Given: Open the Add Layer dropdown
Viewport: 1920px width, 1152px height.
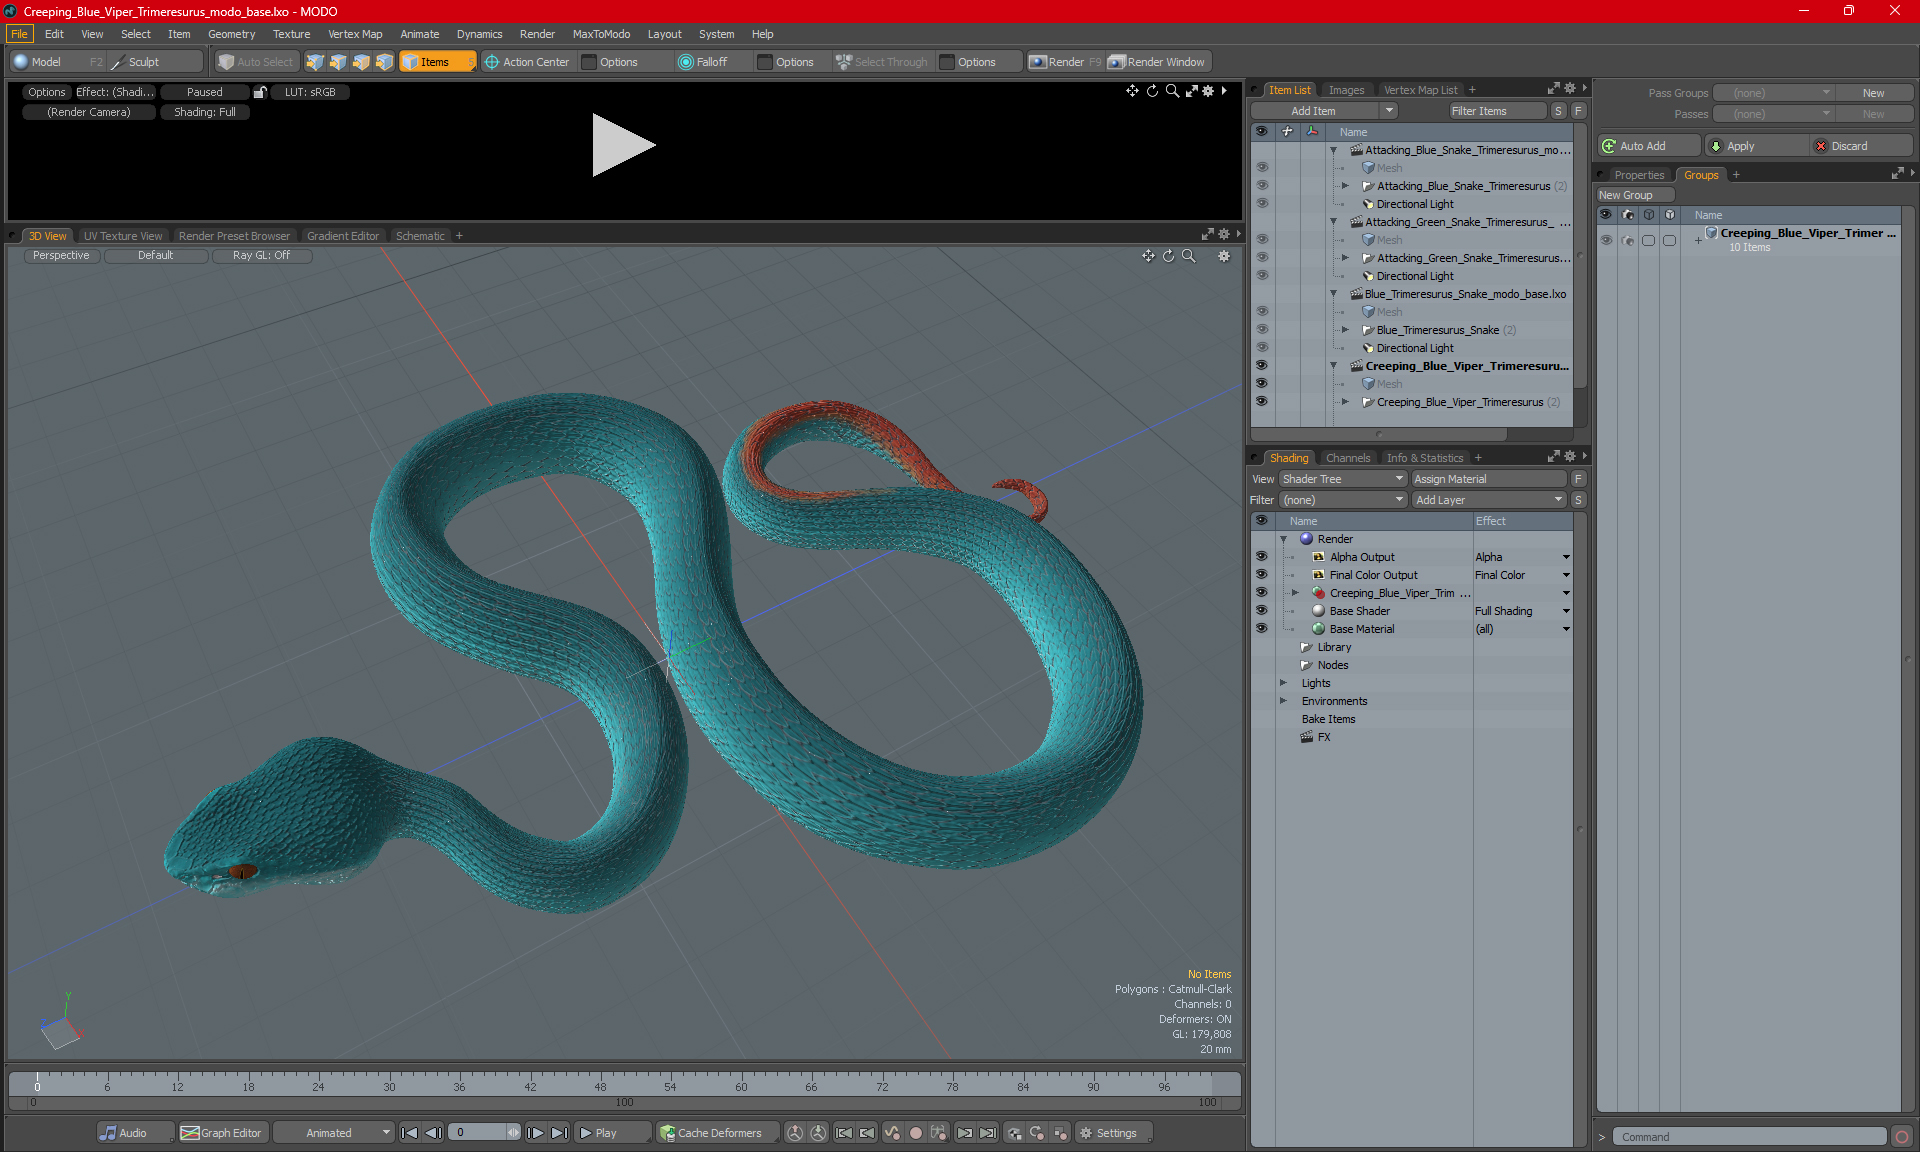Looking at the screenshot, I should 1489,500.
